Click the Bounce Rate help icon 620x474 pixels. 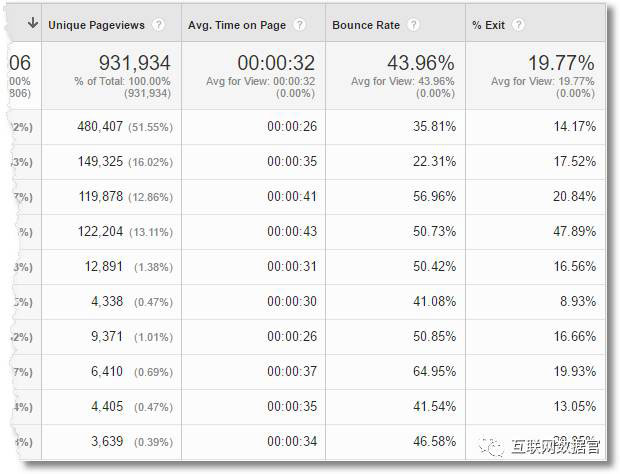pyautogui.click(x=414, y=24)
